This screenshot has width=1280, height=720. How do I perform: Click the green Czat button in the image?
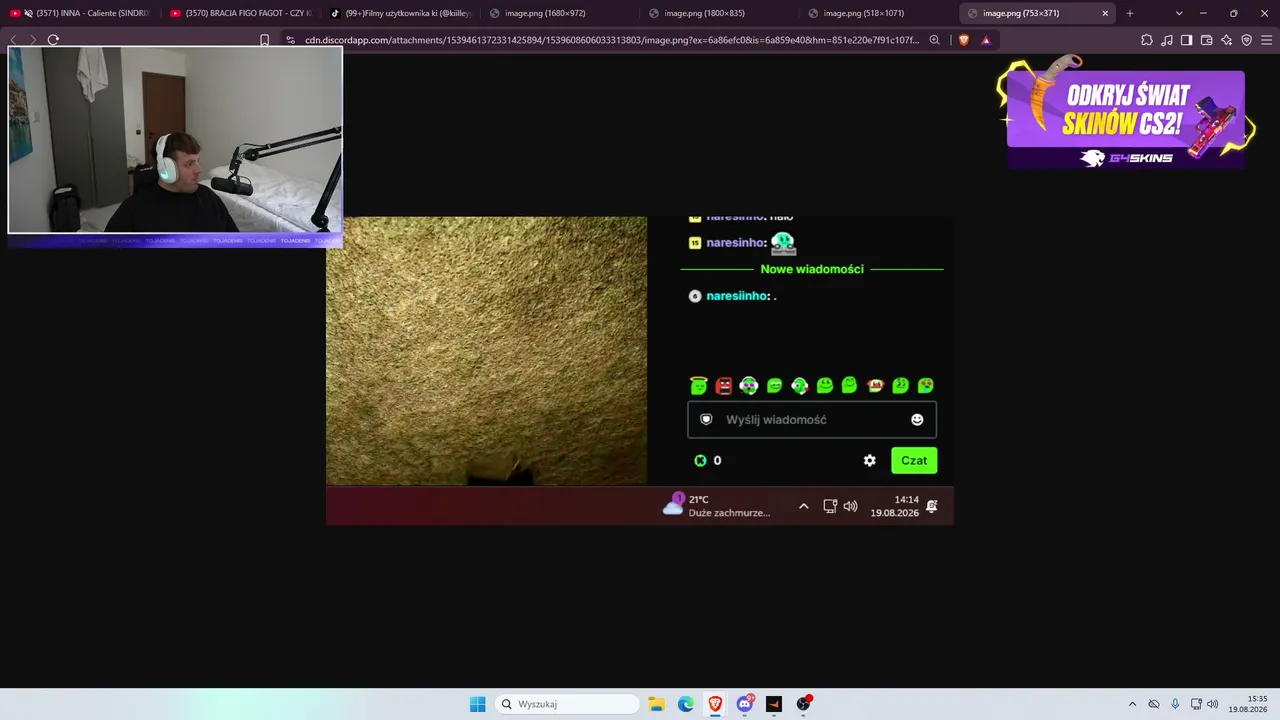tap(914, 460)
